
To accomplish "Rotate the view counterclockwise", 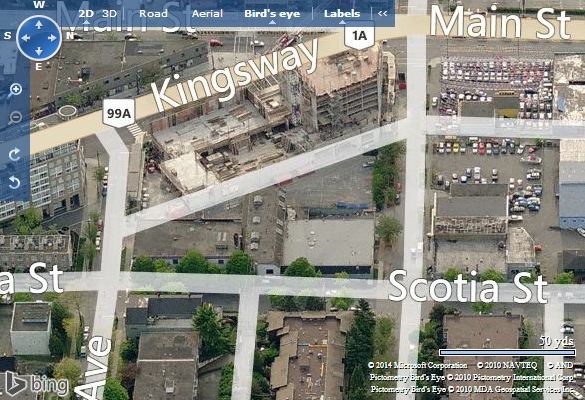I will click(15, 182).
